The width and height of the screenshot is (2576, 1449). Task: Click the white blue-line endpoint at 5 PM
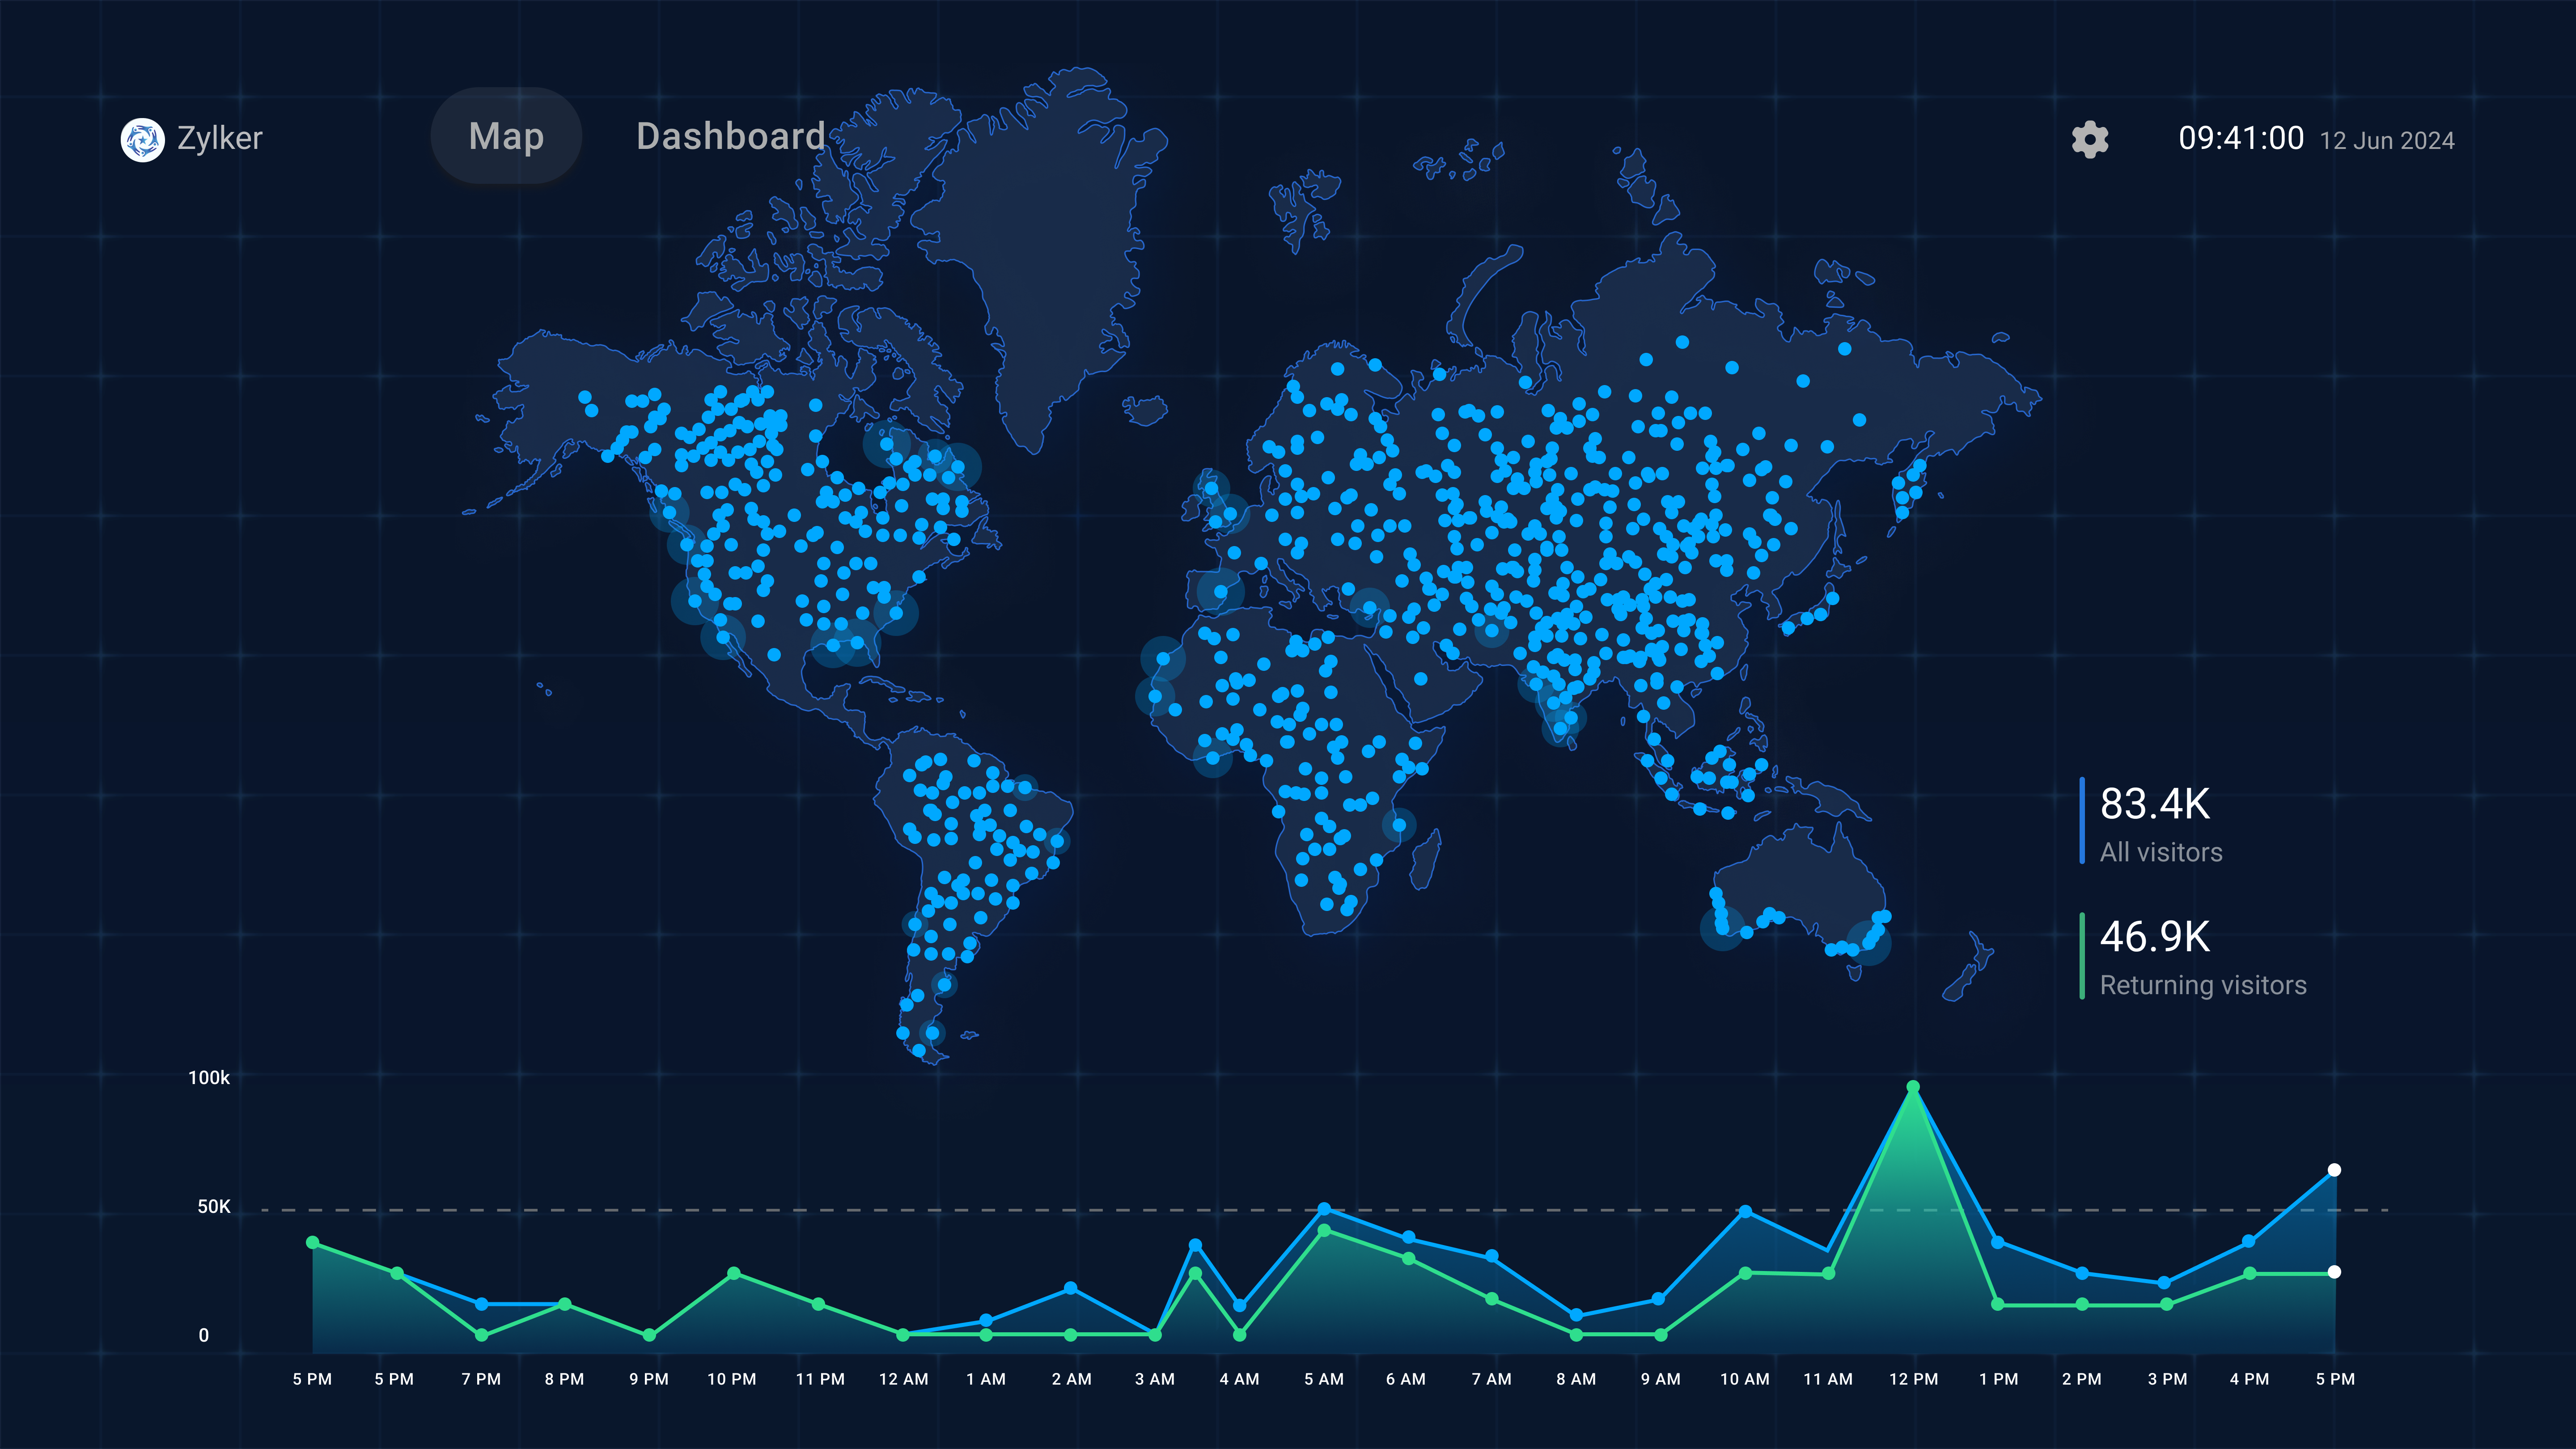click(2334, 1169)
